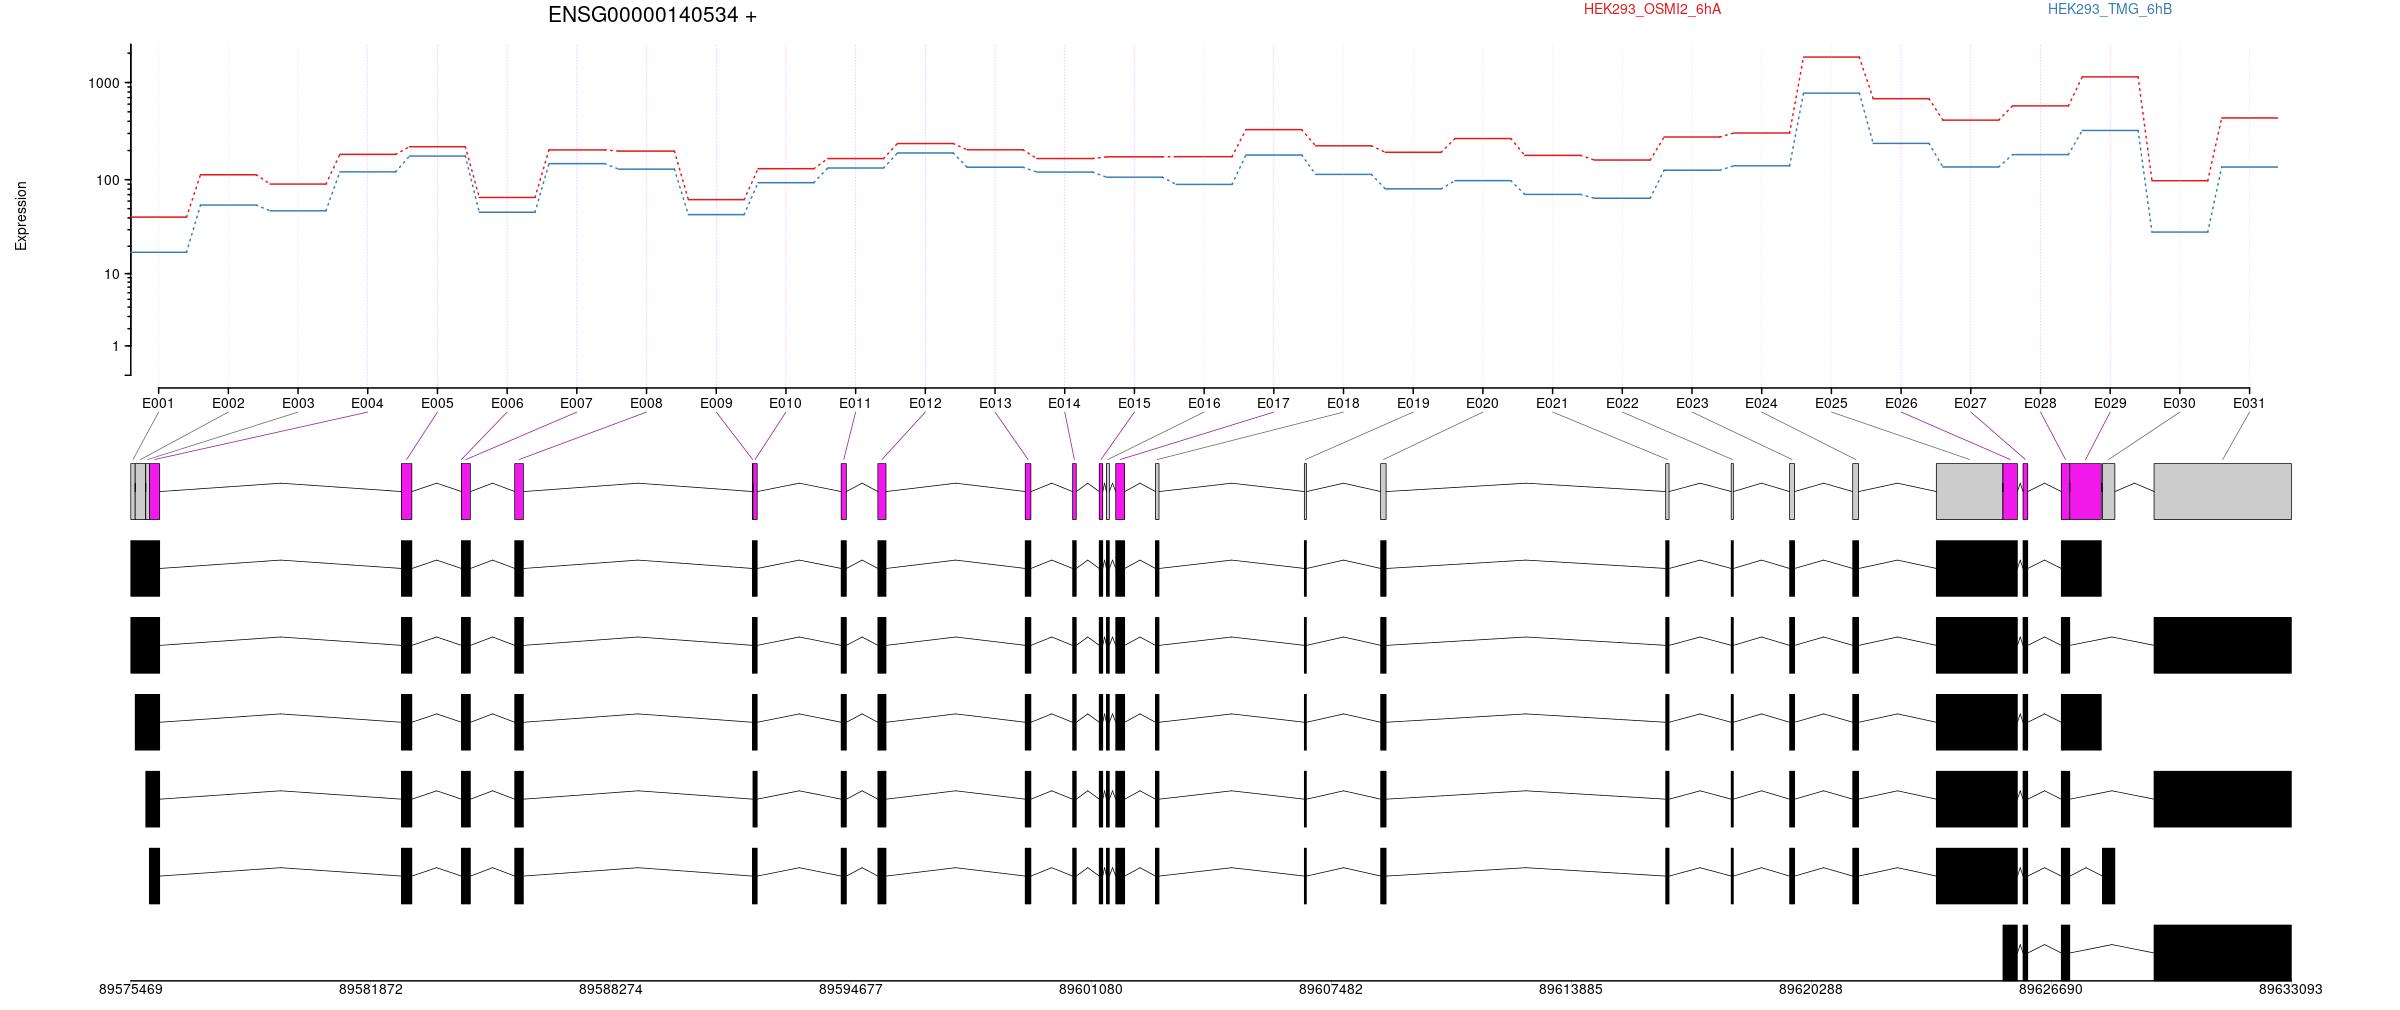Click exon label E007
The image size is (2400, 1010).
pyautogui.click(x=576, y=403)
